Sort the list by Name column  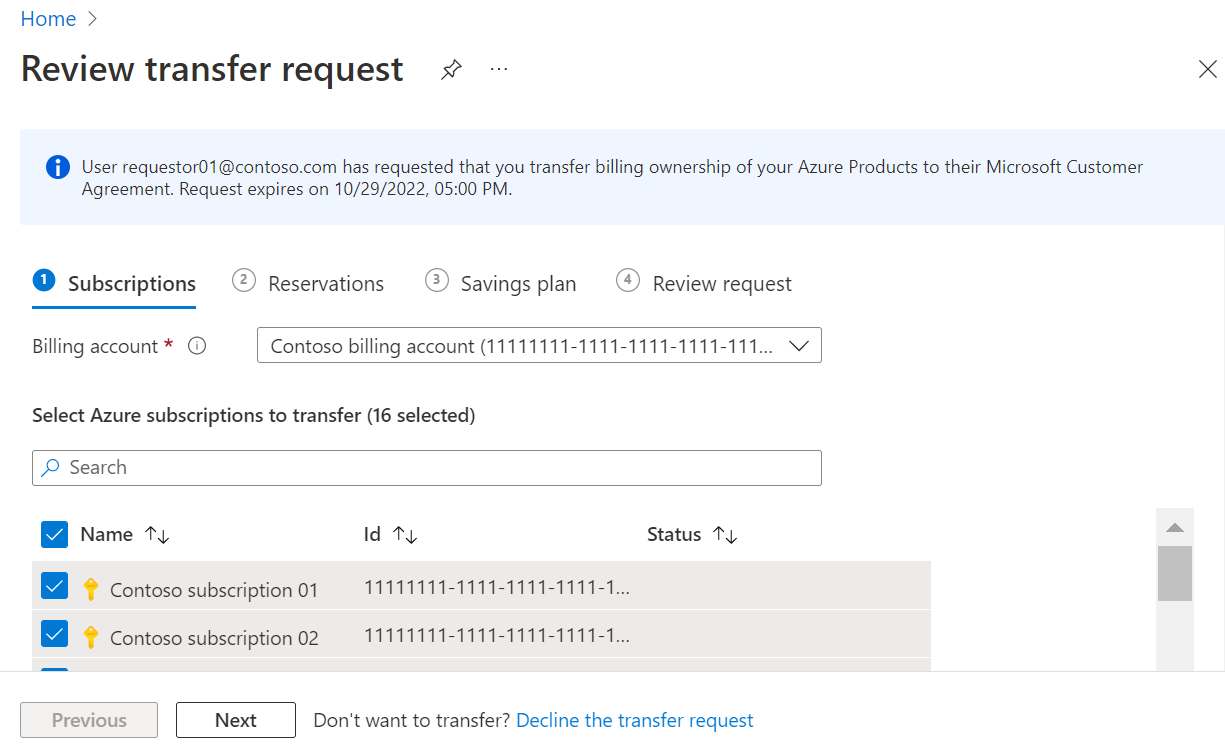[157, 535]
